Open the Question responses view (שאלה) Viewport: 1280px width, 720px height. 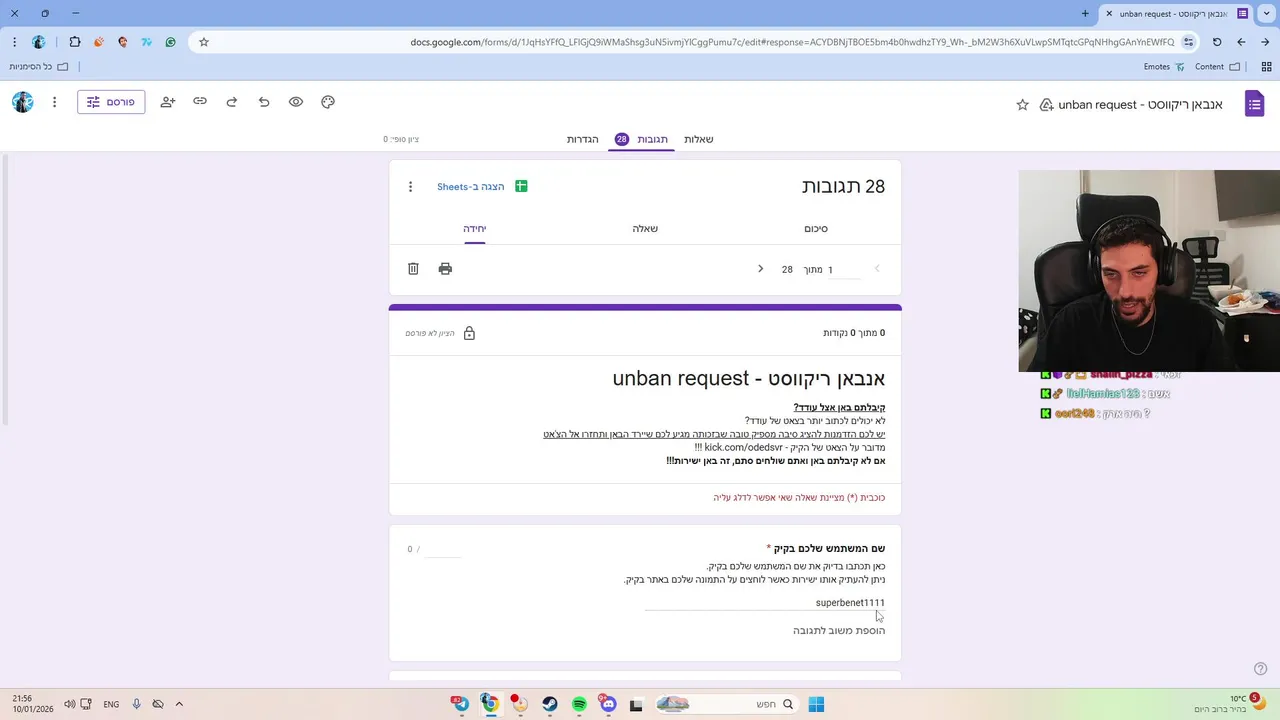point(645,229)
